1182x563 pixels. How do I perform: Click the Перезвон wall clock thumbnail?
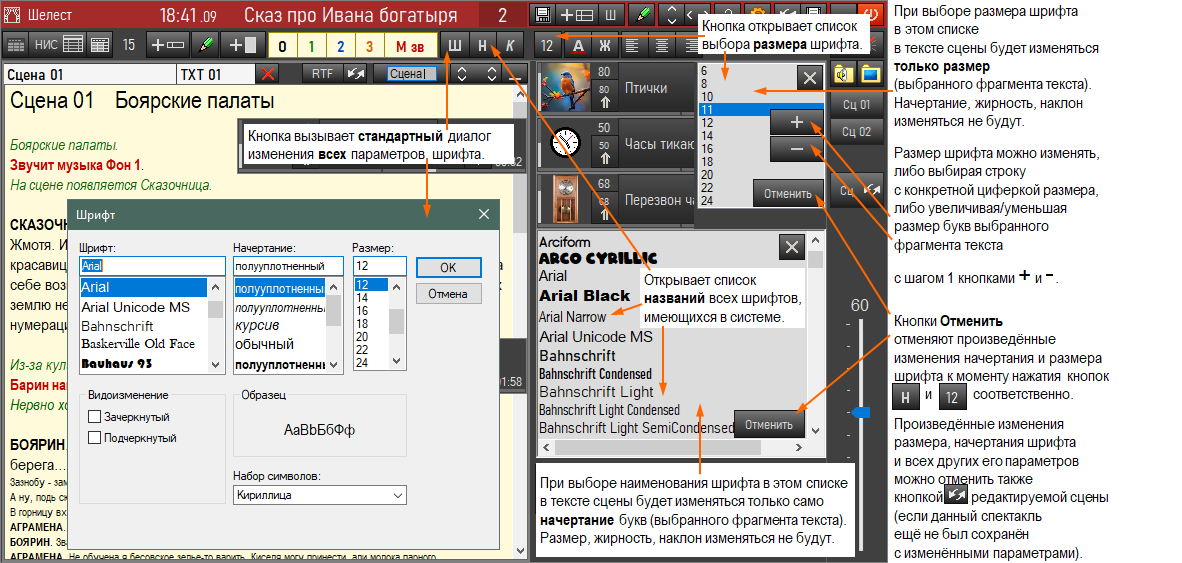564,200
